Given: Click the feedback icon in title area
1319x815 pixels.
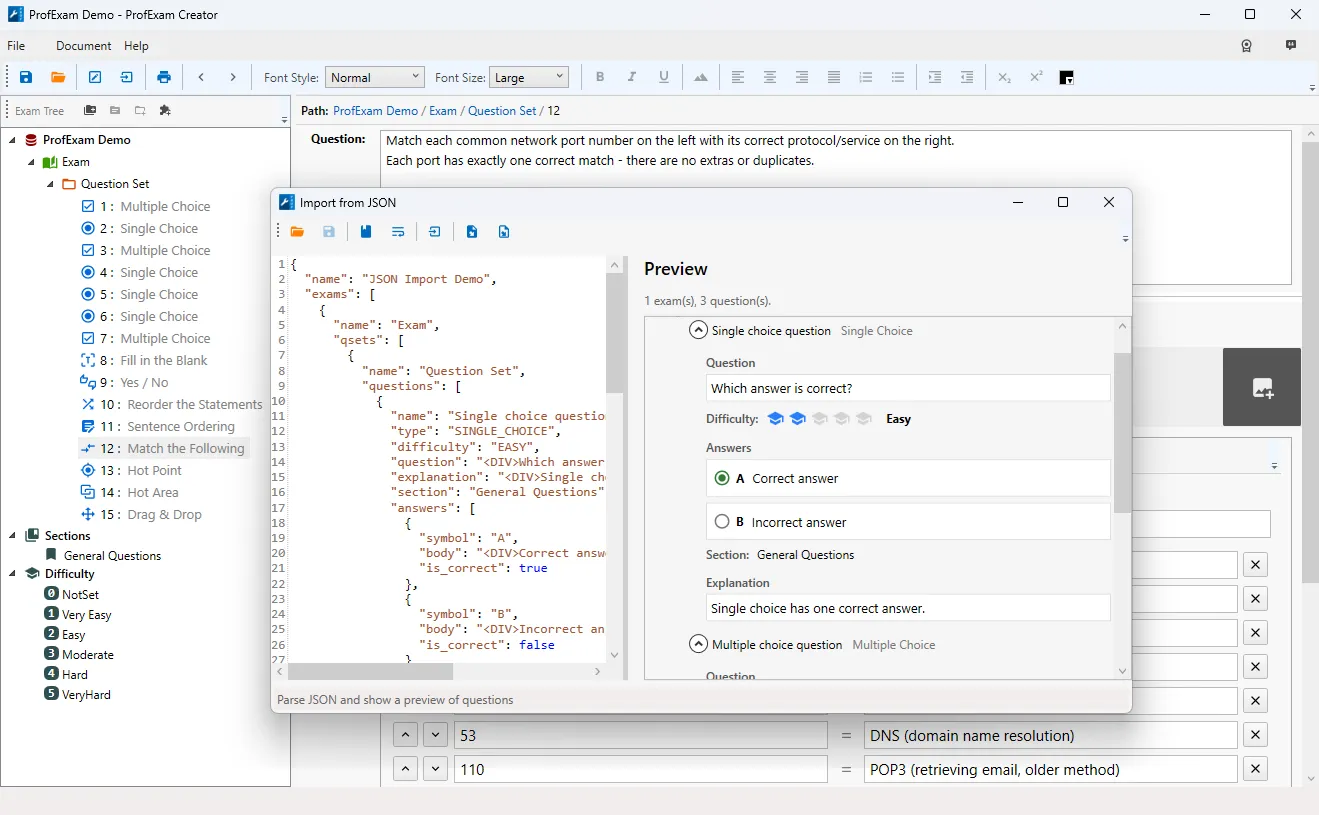Looking at the screenshot, I should click(1291, 46).
